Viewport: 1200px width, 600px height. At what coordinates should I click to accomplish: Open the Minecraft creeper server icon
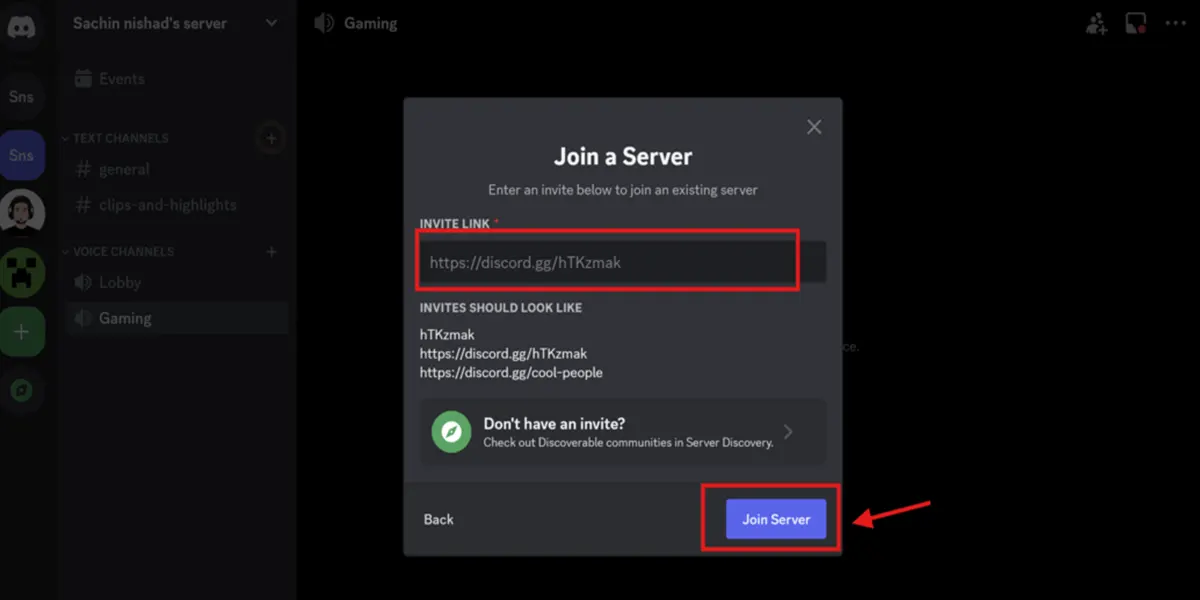(x=21, y=272)
